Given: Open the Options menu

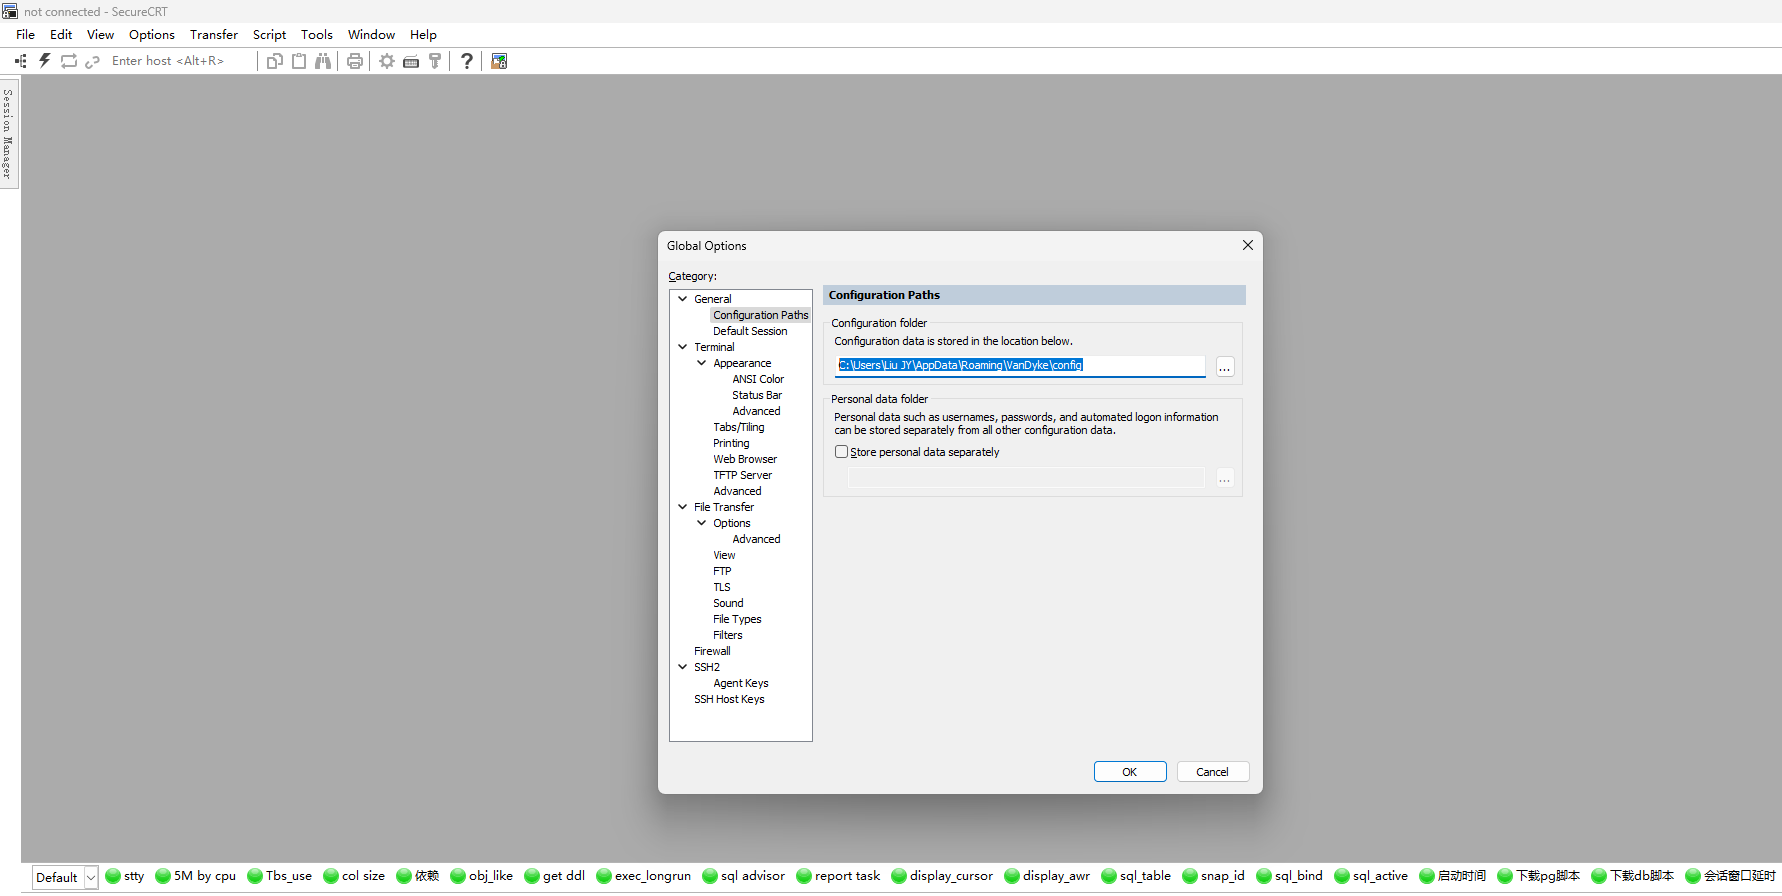Looking at the screenshot, I should click(152, 34).
